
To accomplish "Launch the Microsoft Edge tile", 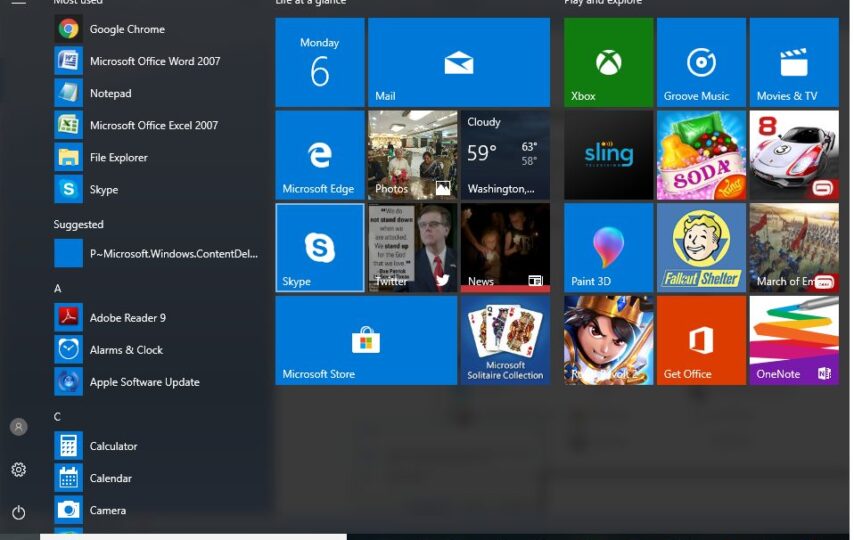I will (x=320, y=155).
